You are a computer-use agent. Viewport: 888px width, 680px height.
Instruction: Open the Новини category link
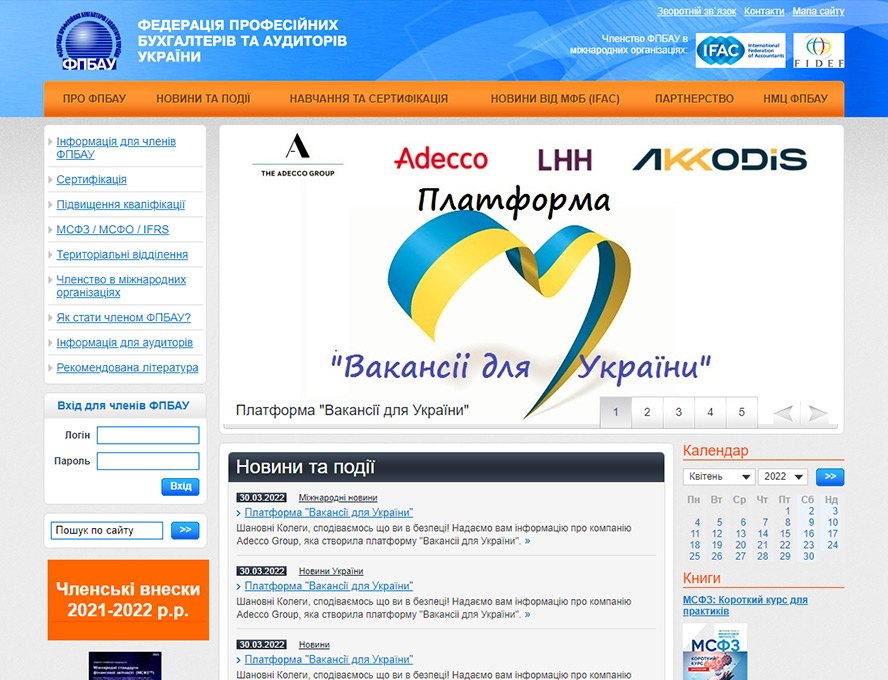point(314,645)
